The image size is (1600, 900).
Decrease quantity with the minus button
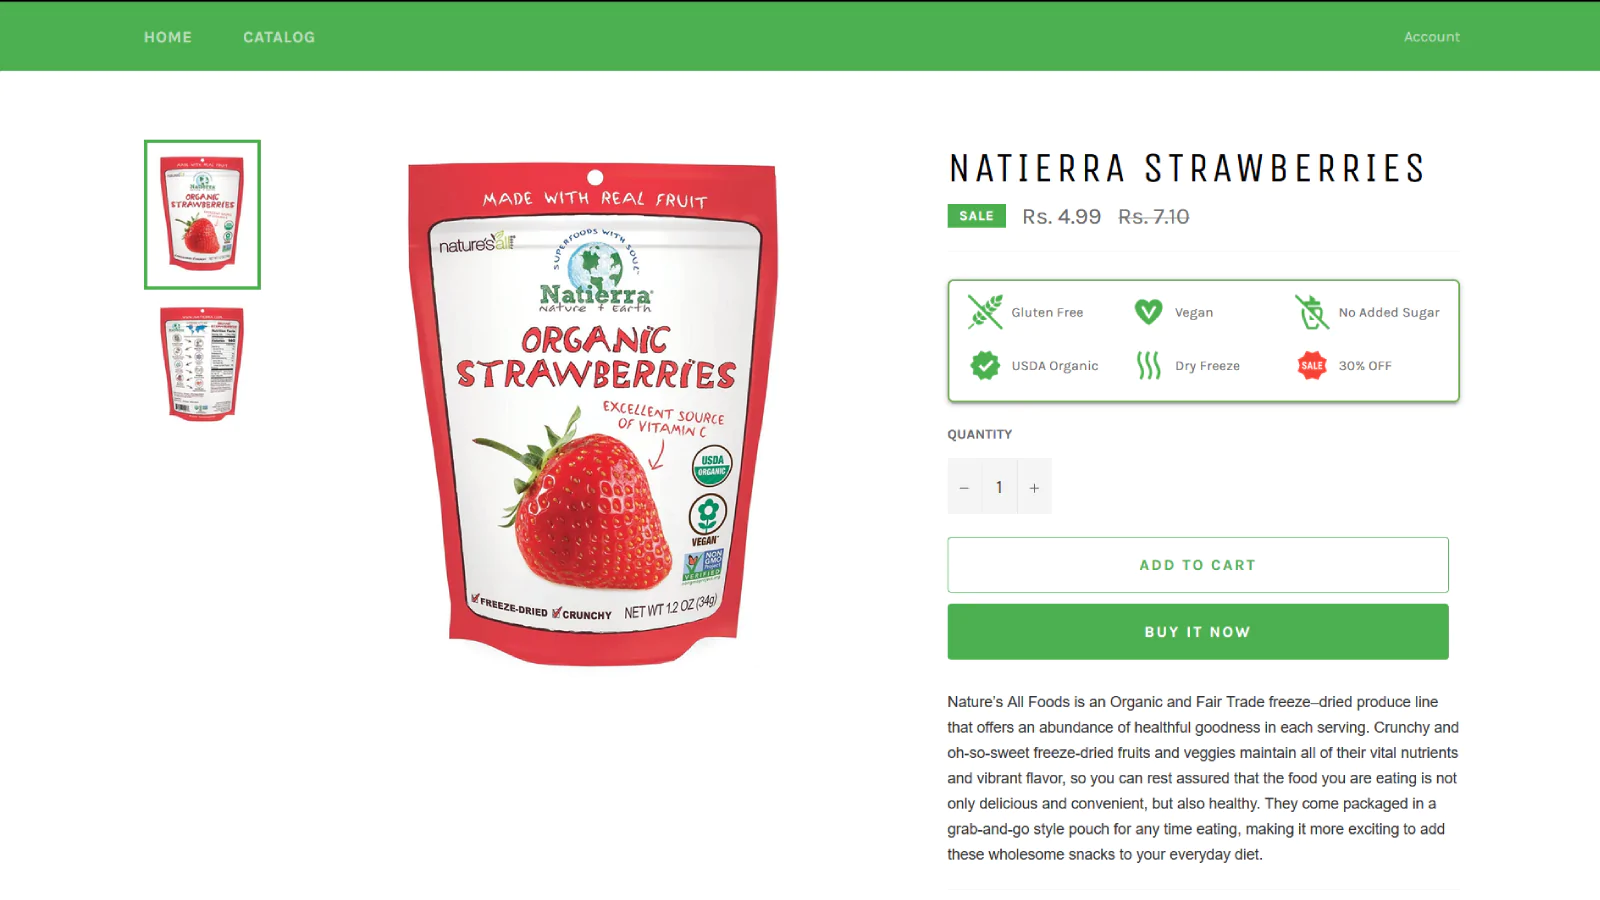[964, 487]
